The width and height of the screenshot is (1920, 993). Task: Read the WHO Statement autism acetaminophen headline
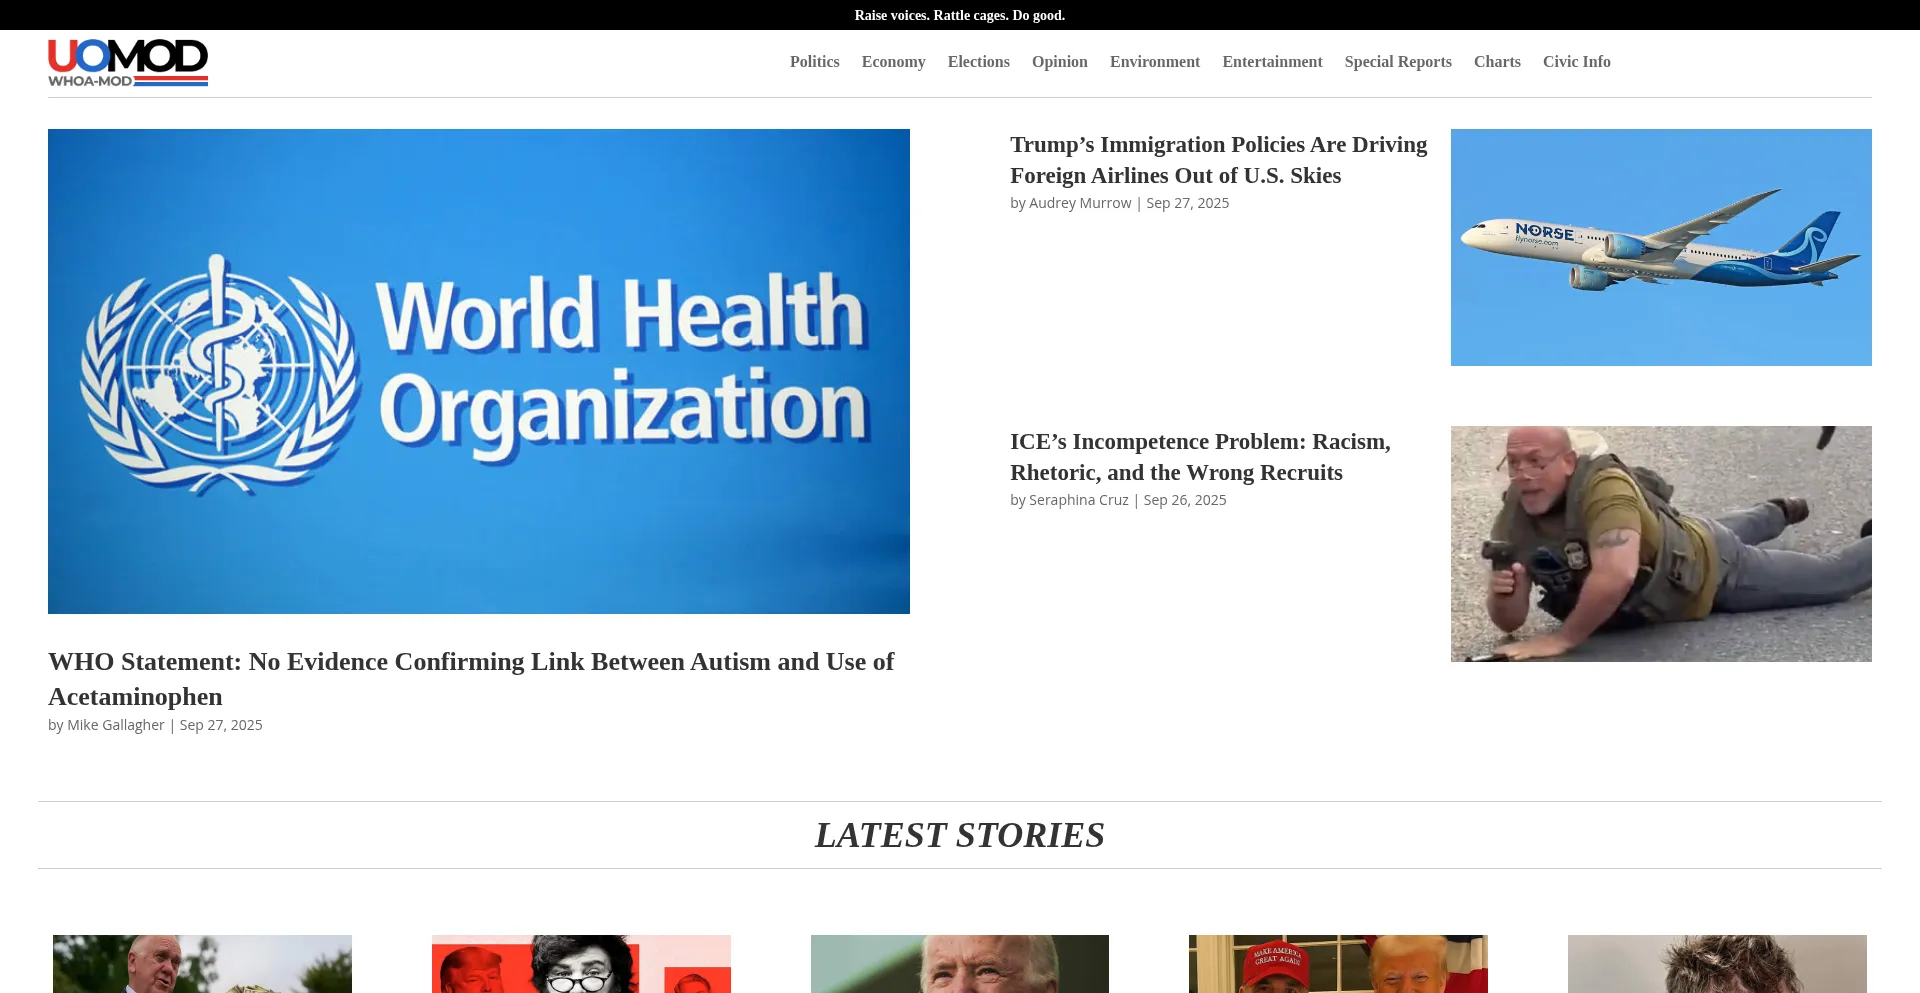(471, 679)
